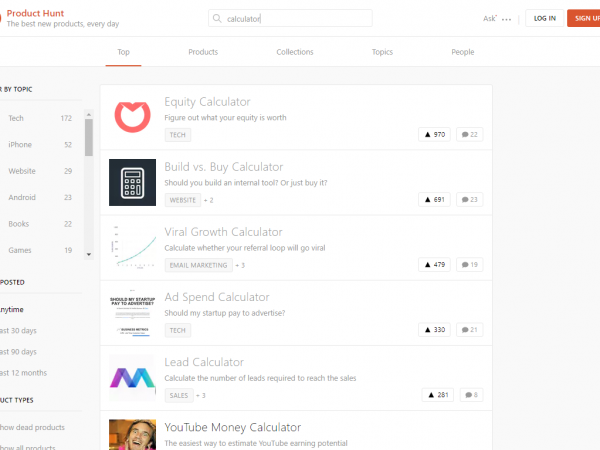
Task: Switch to the Collections tab
Action: tap(295, 52)
